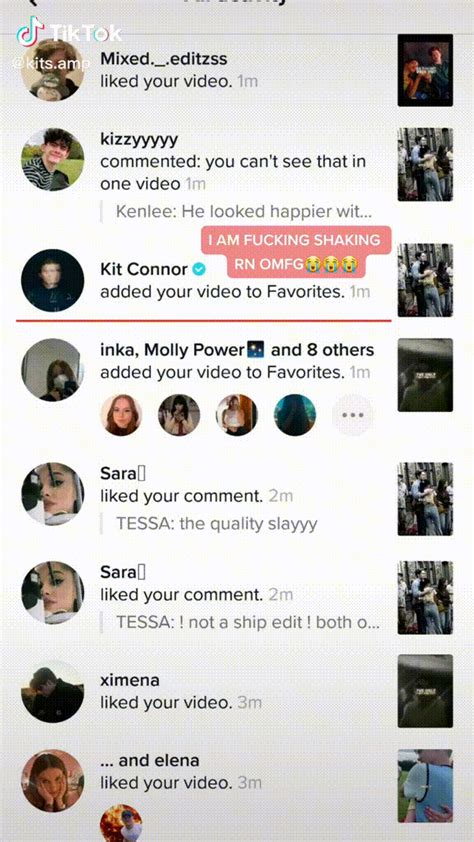Open kizzyyyyy's profile picture
Screen dimensions: 474x842
53,159
